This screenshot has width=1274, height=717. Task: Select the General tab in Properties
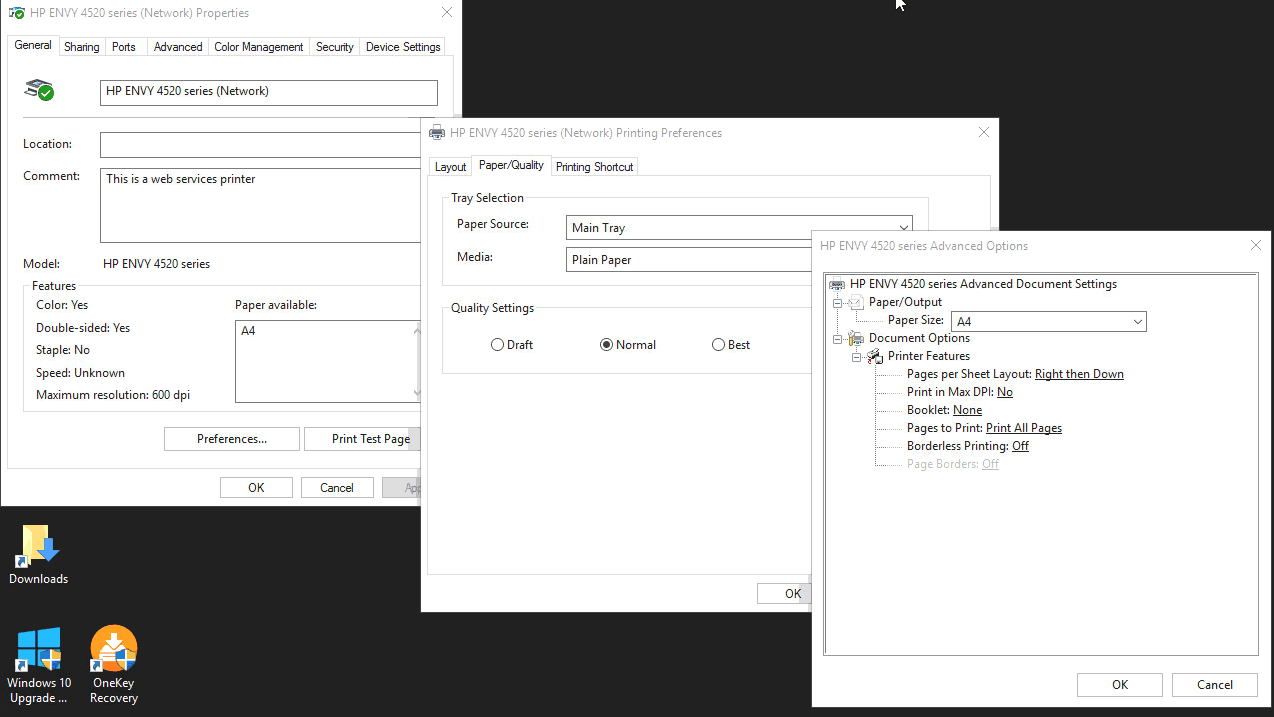33,45
